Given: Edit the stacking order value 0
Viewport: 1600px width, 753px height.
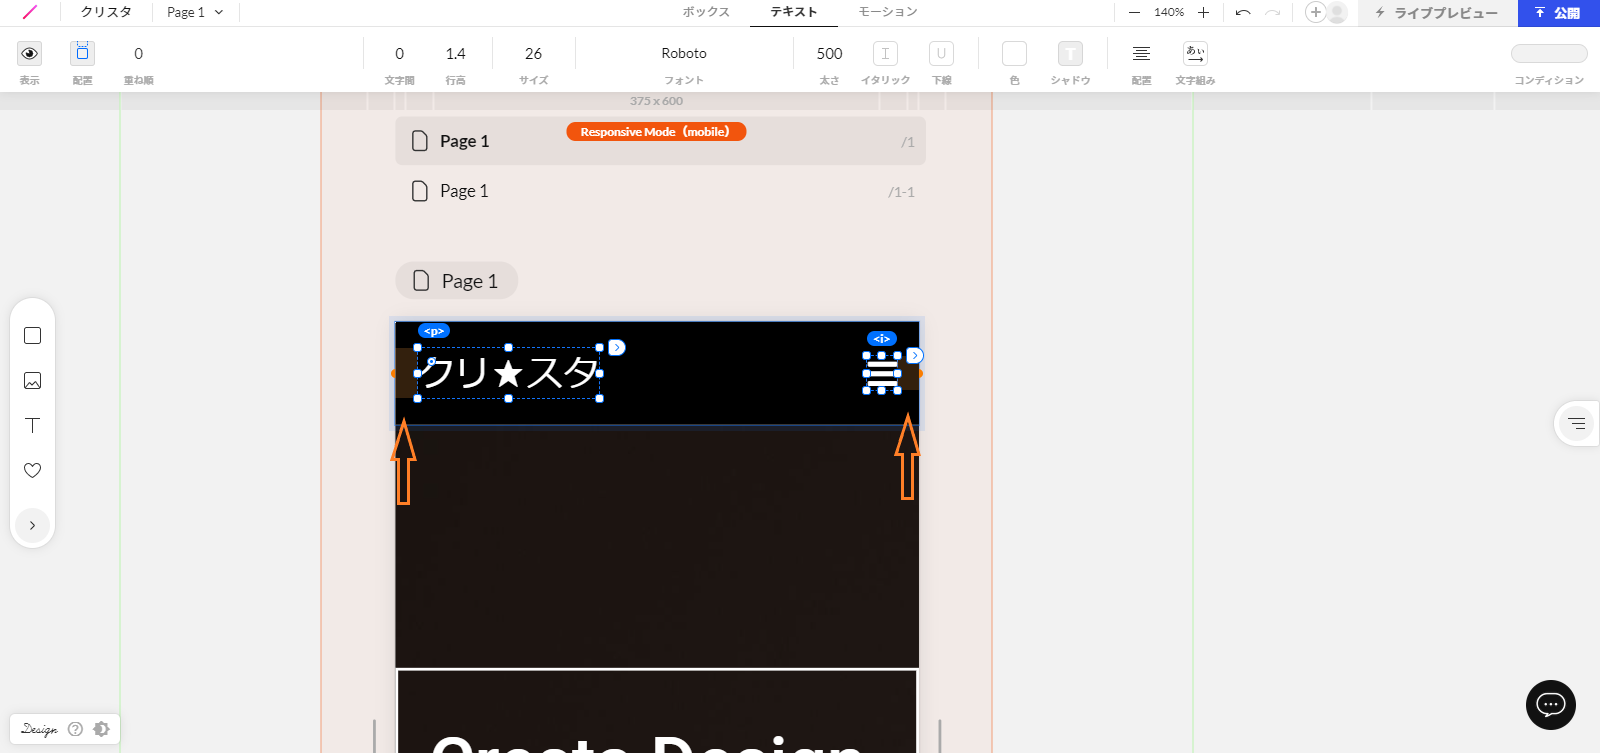Looking at the screenshot, I should pyautogui.click(x=138, y=54).
